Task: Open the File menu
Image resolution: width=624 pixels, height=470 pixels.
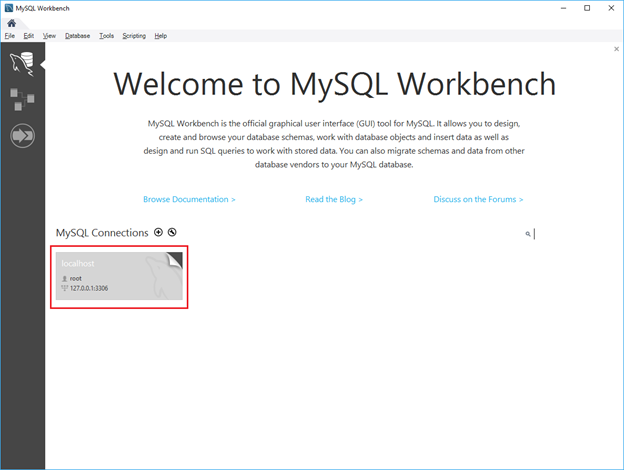Action: pos(10,36)
